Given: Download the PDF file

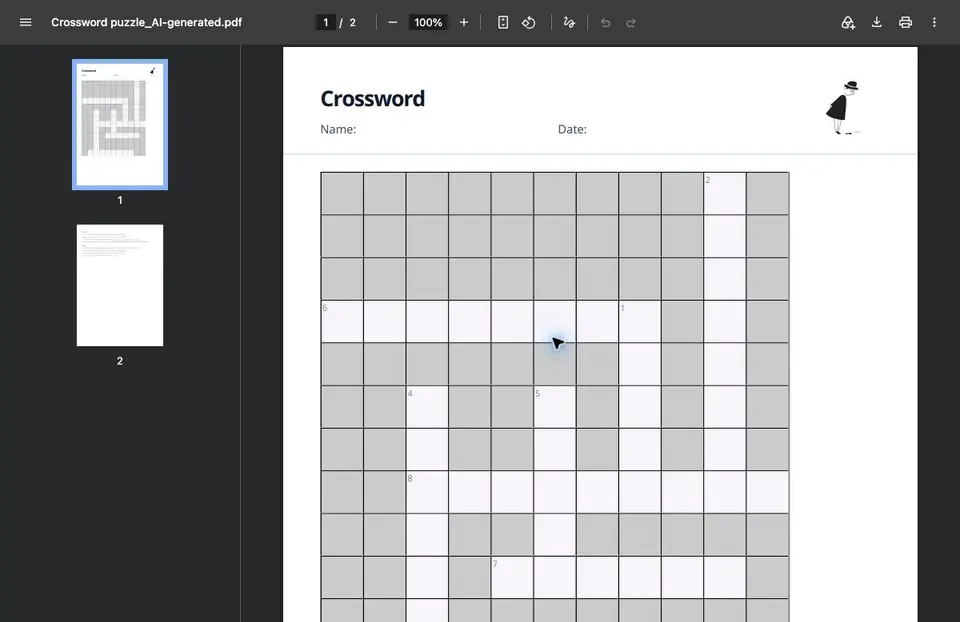Looking at the screenshot, I should [877, 23].
